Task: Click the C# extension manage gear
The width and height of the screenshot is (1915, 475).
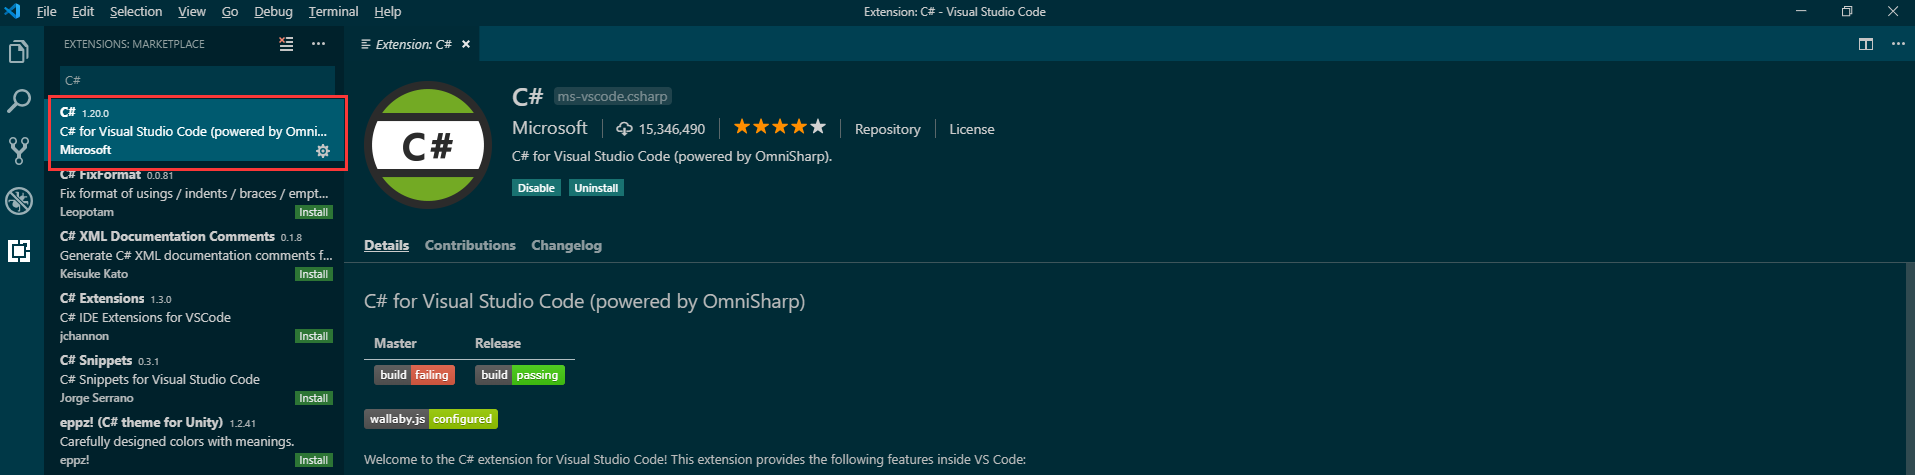Action: tap(323, 151)
